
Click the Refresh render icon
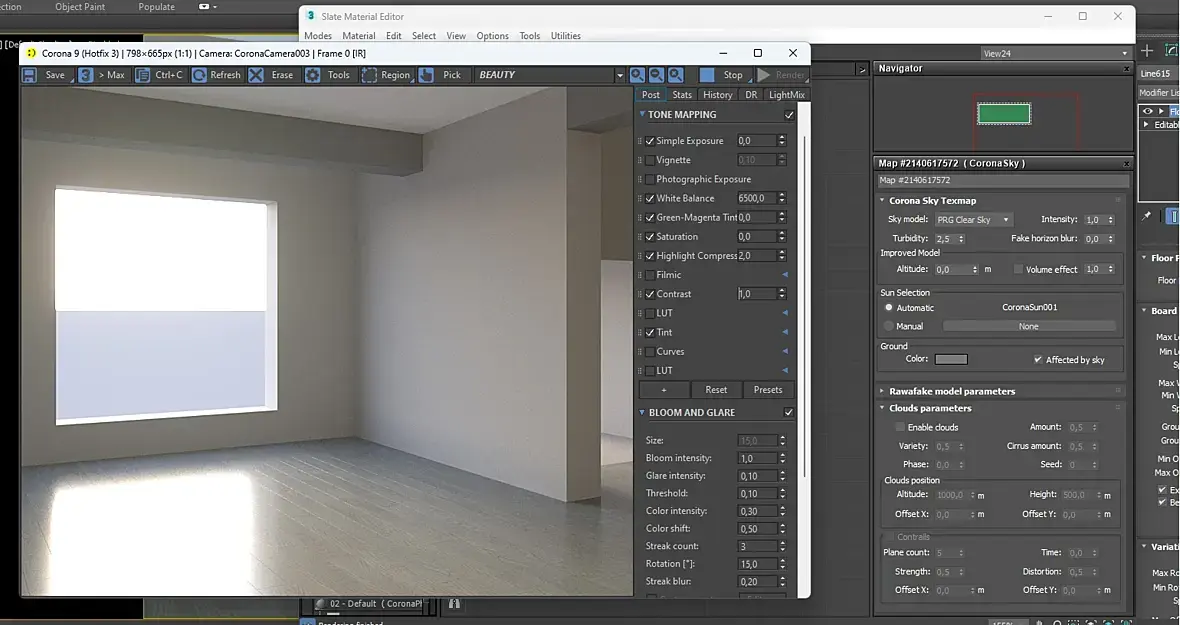[200, 75]
